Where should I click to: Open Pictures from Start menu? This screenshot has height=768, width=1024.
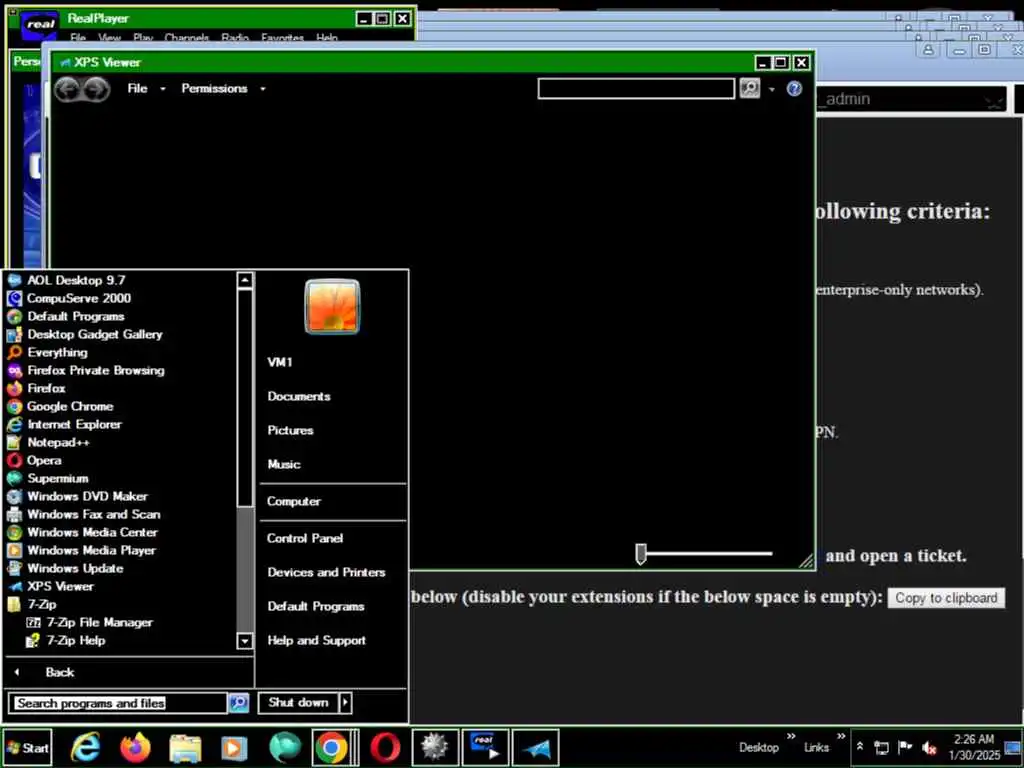[x=290, y=430]
